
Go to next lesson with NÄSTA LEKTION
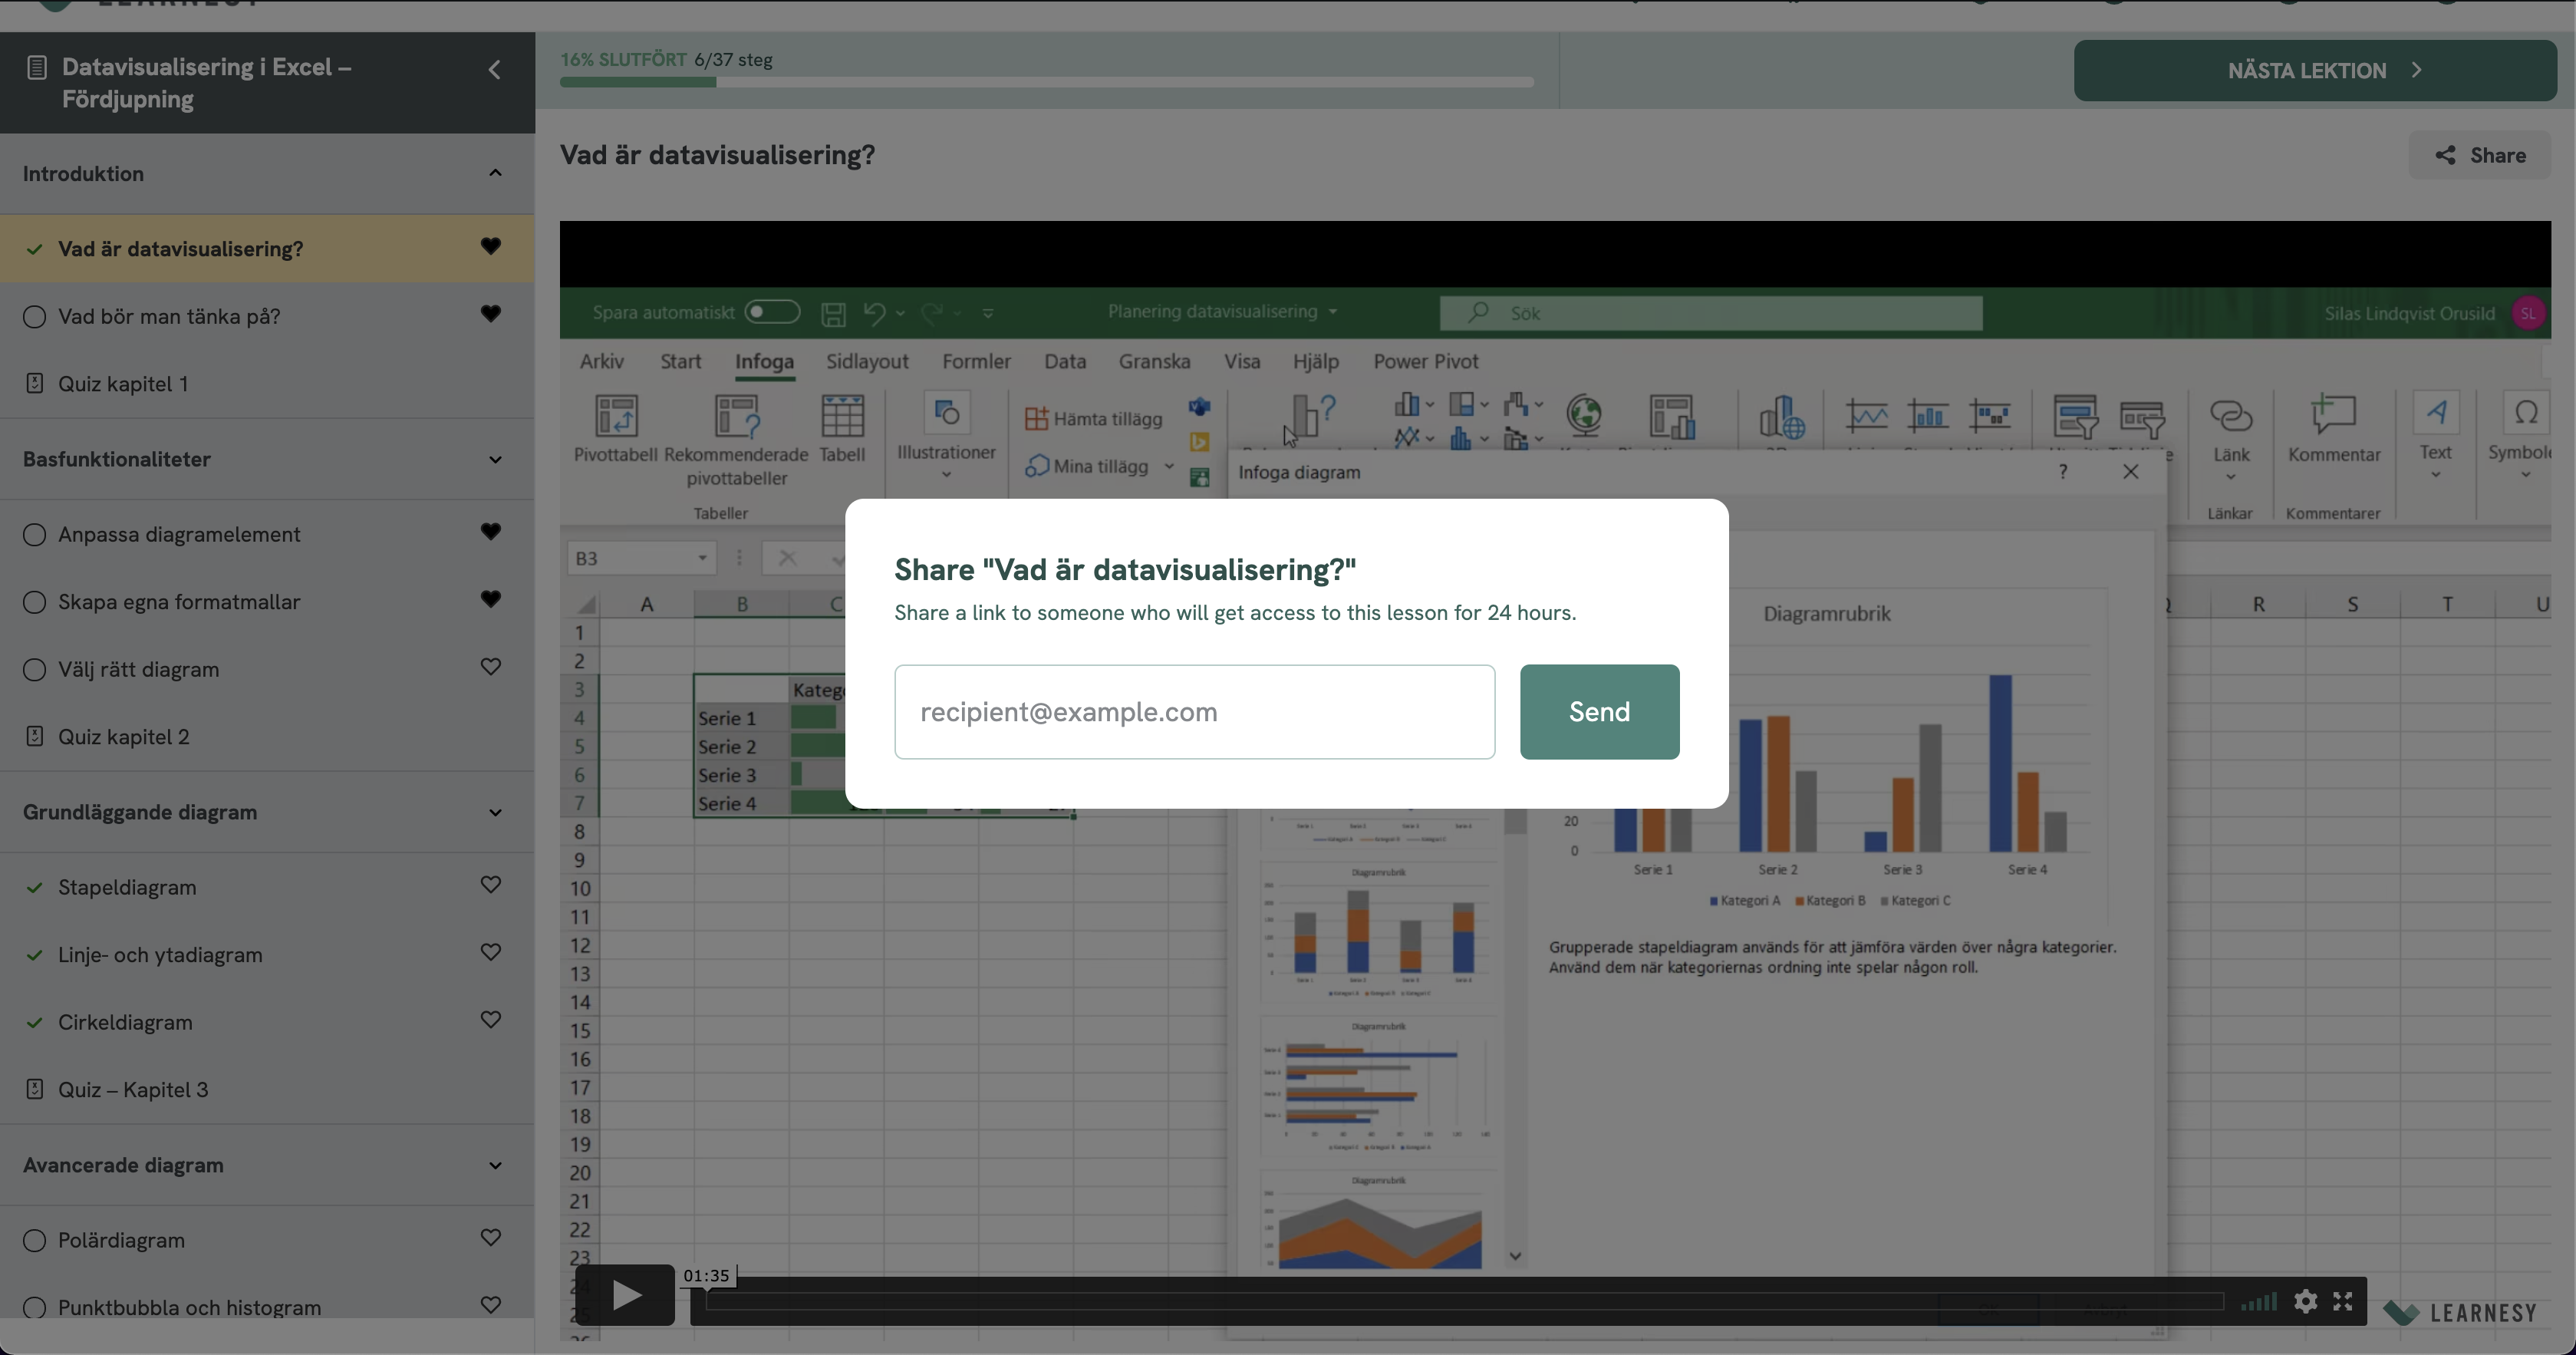click(2314, 70)
